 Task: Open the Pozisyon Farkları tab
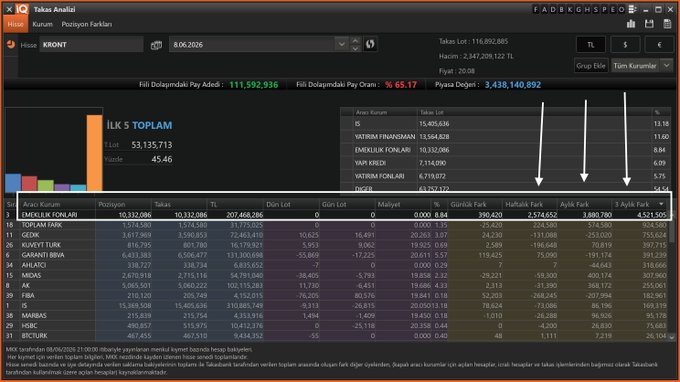87,24
